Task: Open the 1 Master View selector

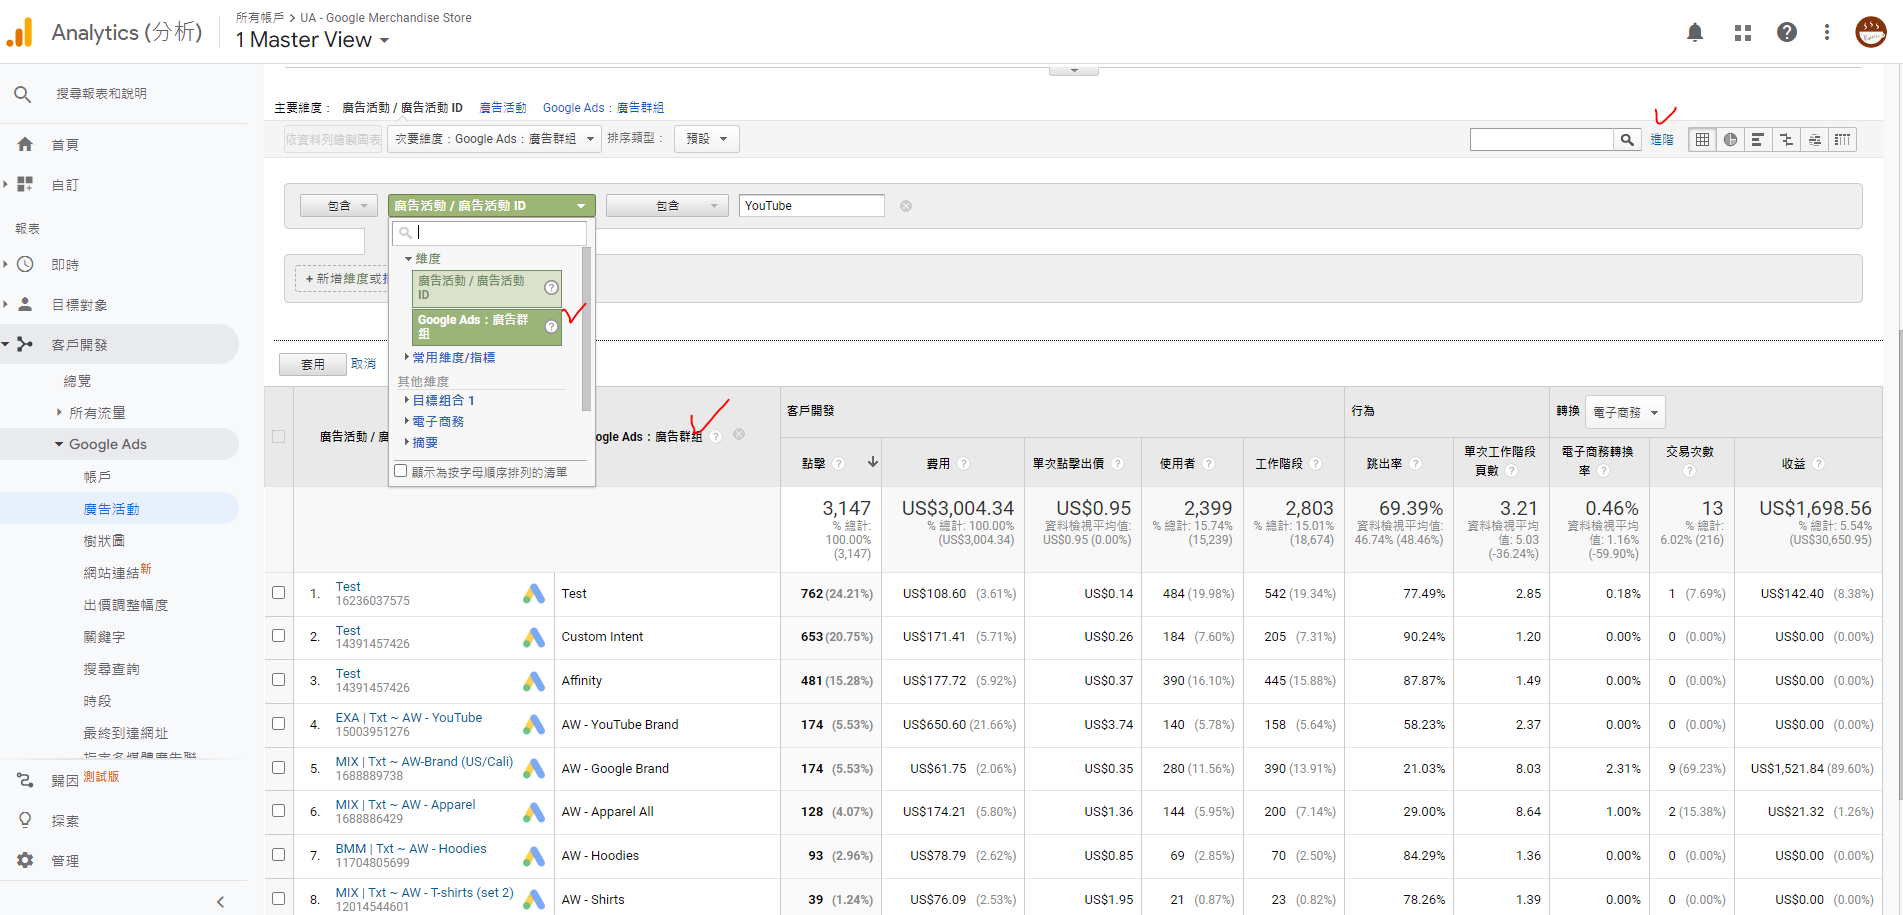Action: click(312, 40)
